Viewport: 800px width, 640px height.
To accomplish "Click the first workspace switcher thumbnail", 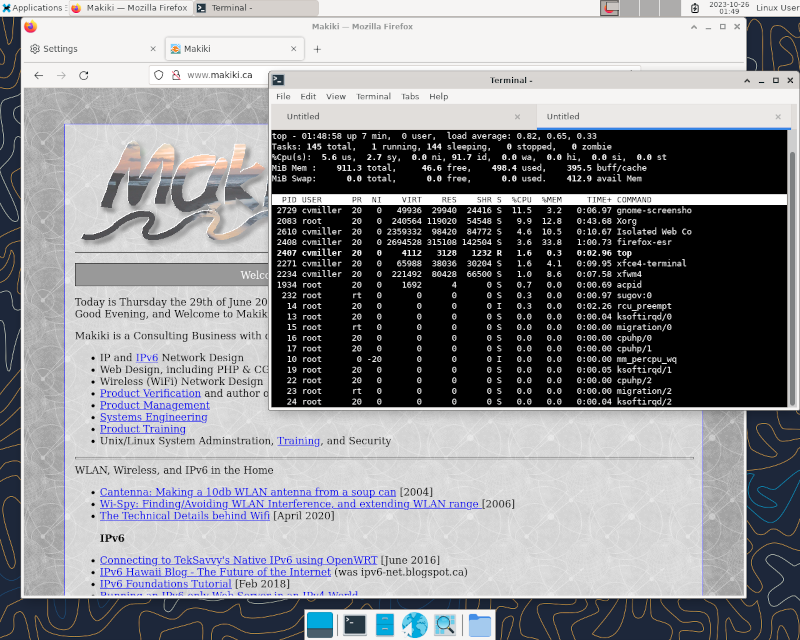I will pyautogui.click(x=609, y=8).
